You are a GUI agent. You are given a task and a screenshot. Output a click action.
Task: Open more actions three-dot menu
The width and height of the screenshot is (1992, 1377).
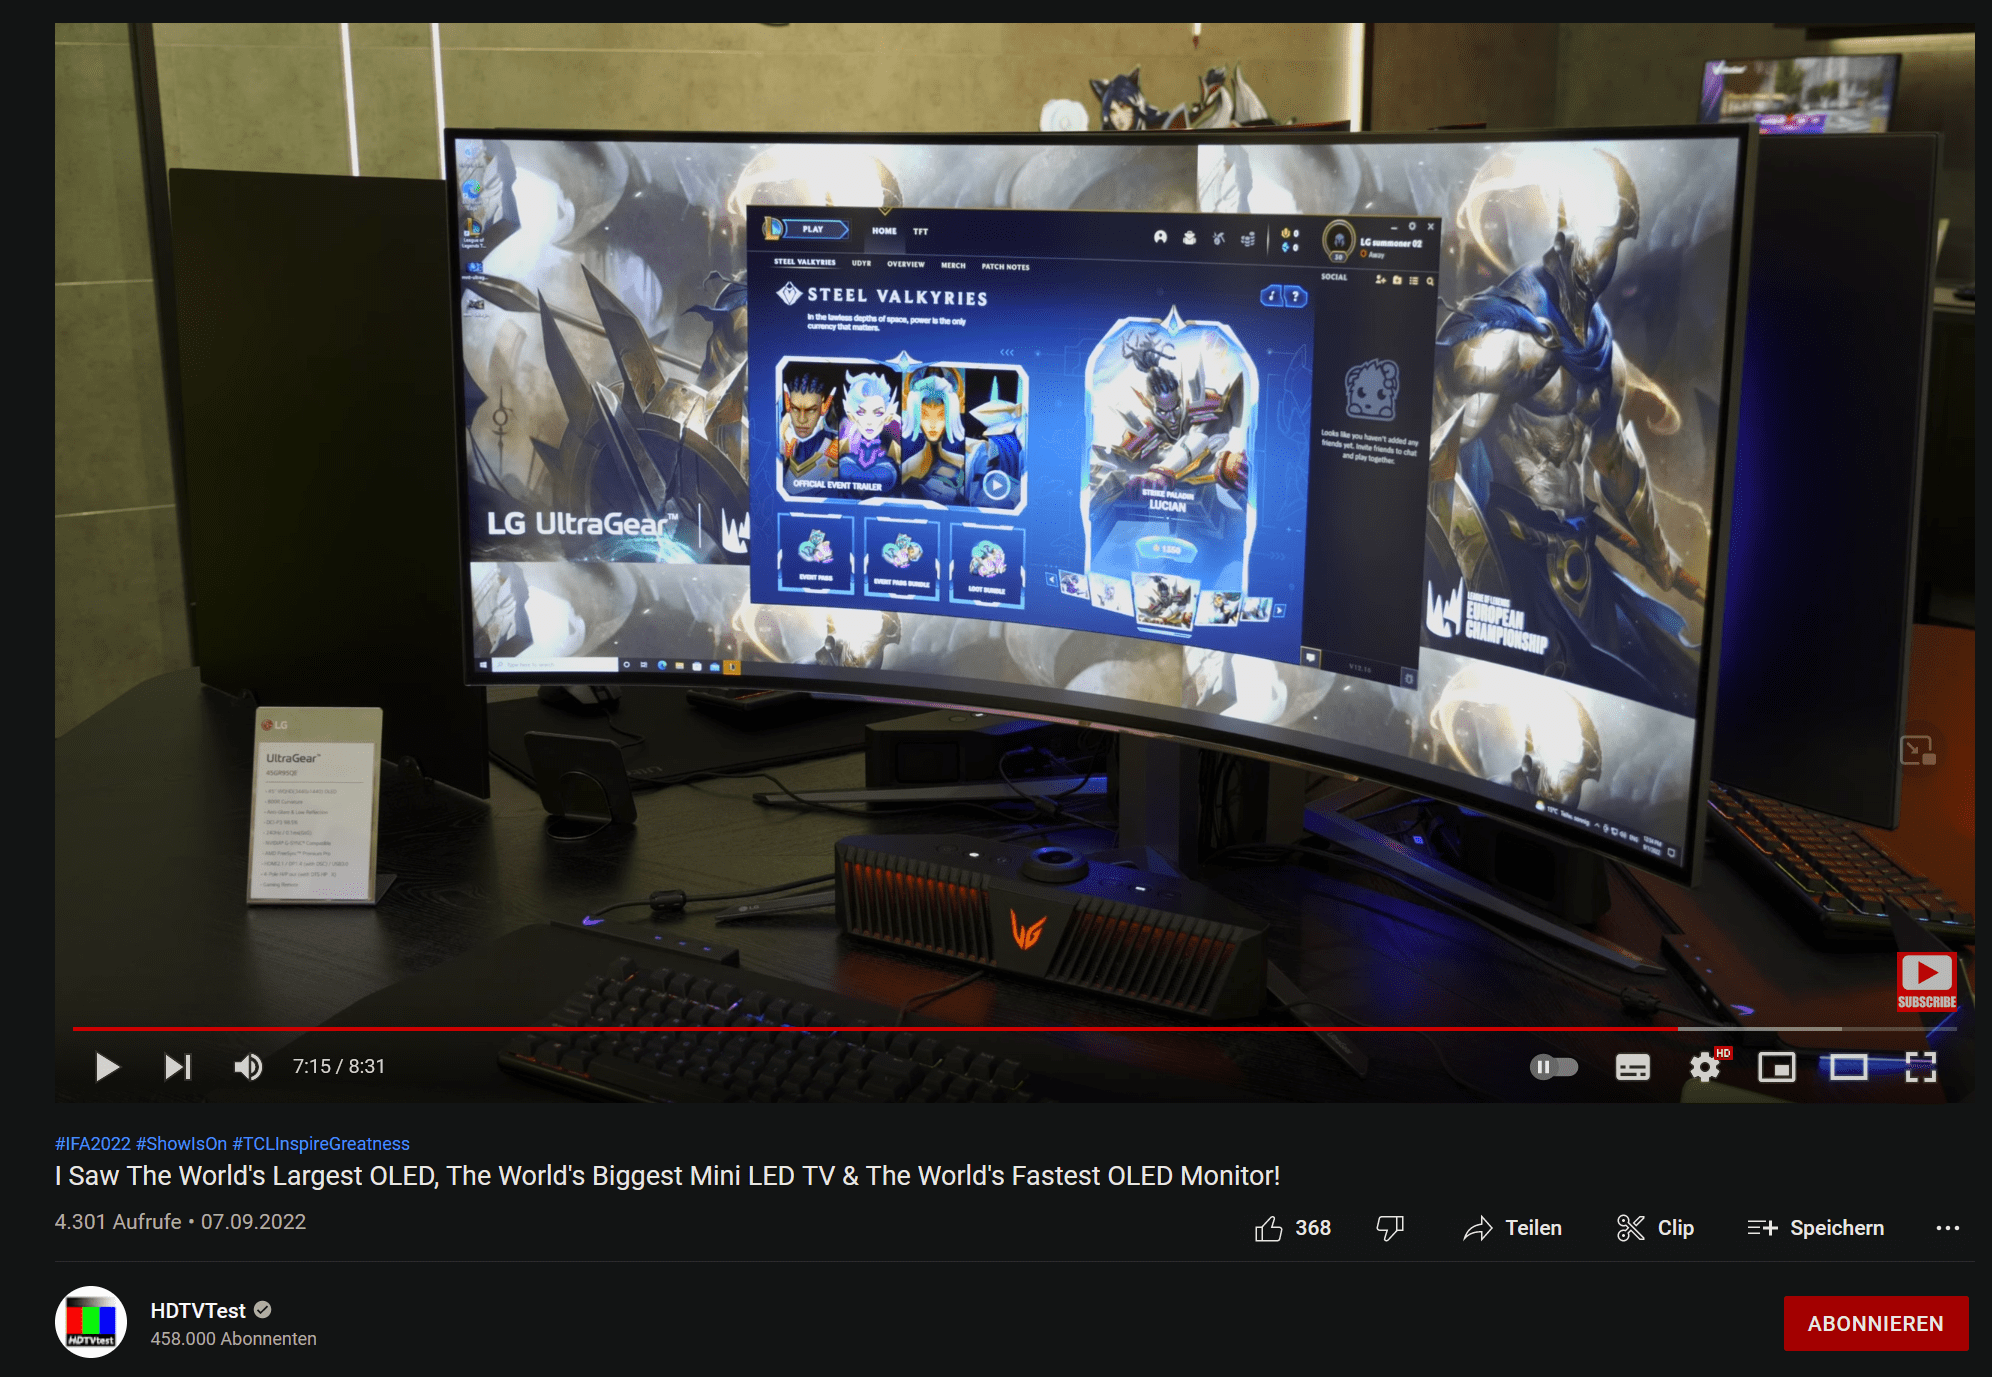pyautogui.click(x=1947, y=1228)
